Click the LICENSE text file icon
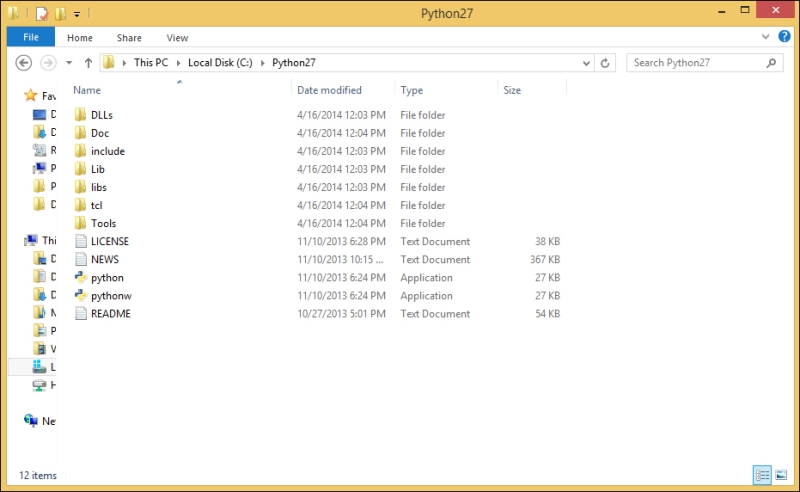Viewport: 800px width, 492px height. pos(81,241)
